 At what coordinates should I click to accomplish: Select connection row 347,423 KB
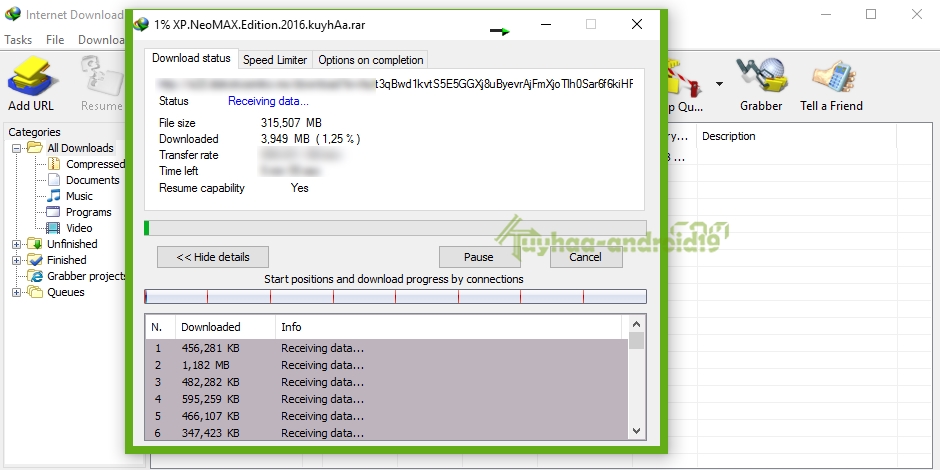[x=386, y=432]
